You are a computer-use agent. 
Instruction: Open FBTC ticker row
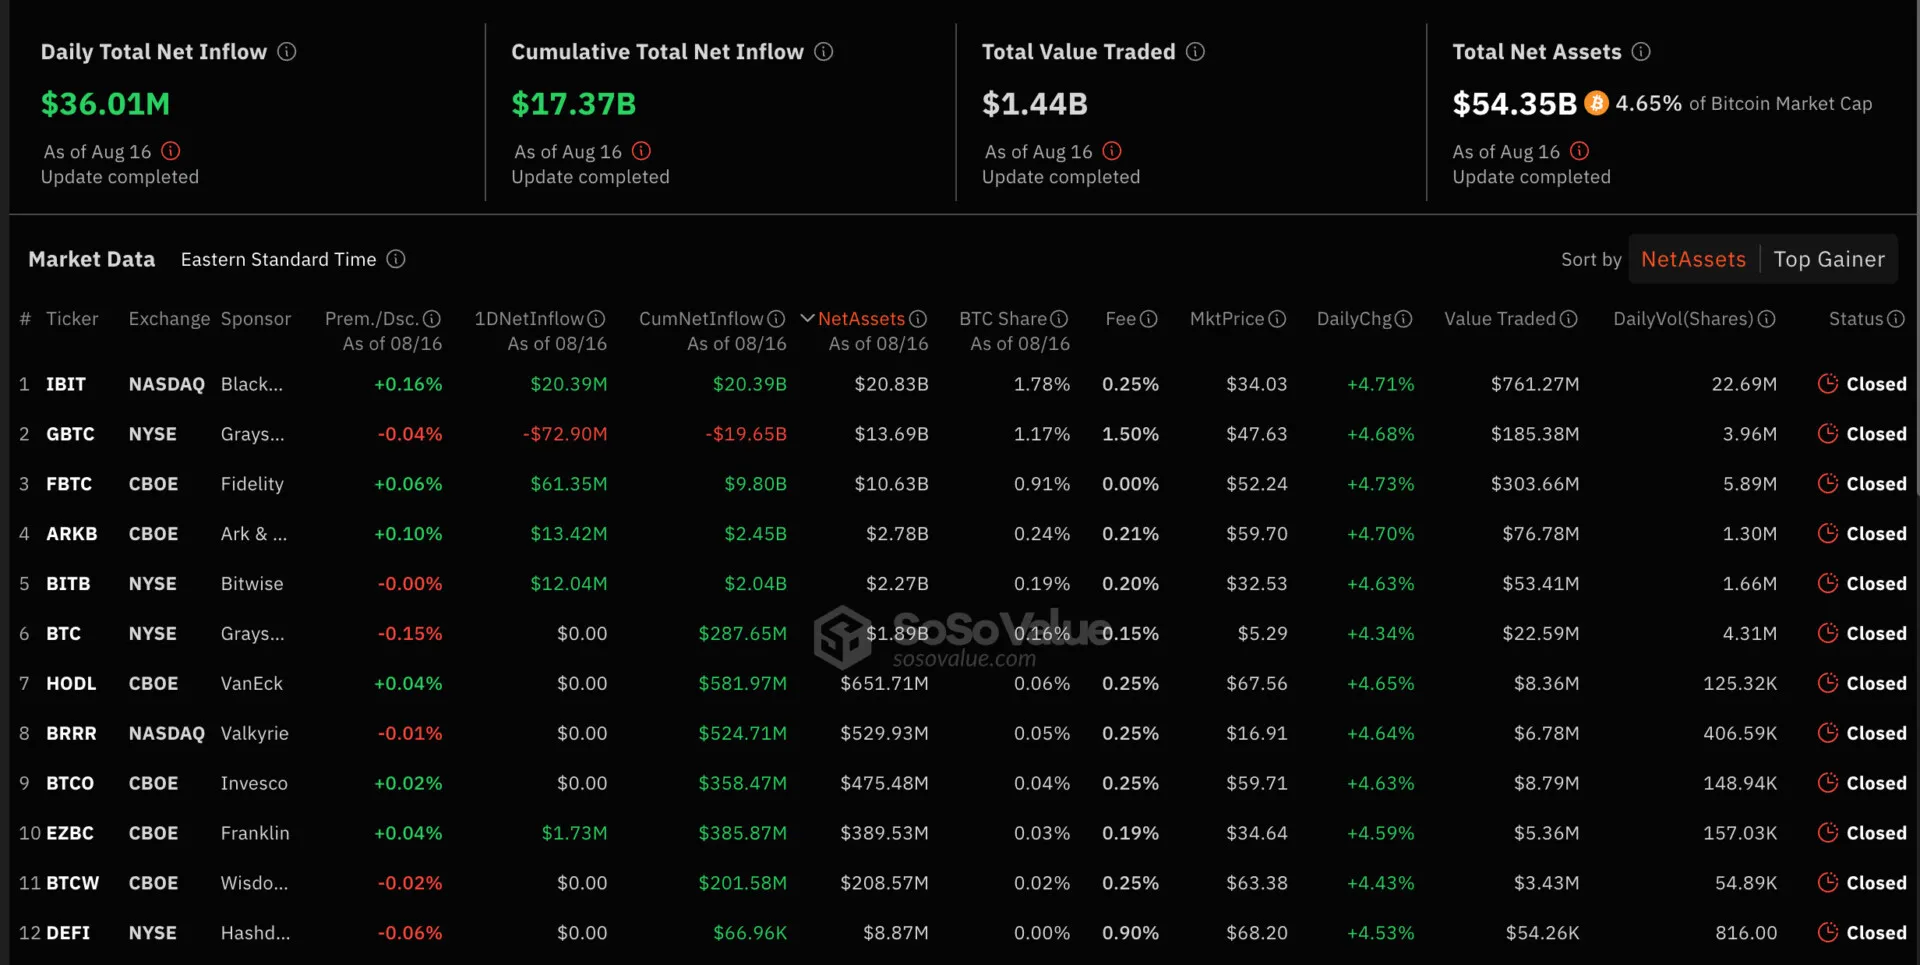pyautogui.click(x=69, y=484)
